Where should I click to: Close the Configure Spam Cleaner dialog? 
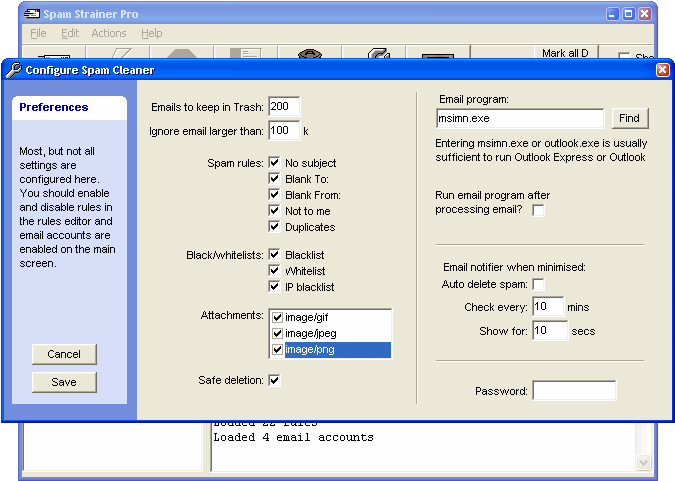point(662,70)
